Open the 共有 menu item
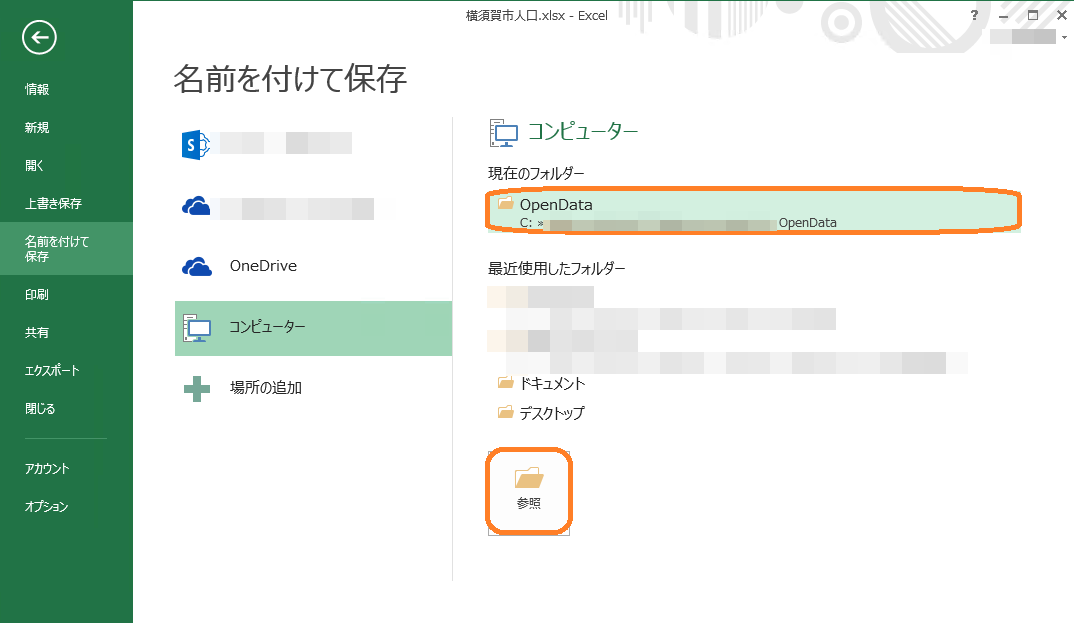The height and width of the screenshot is (623, 1074). point(37,333)
